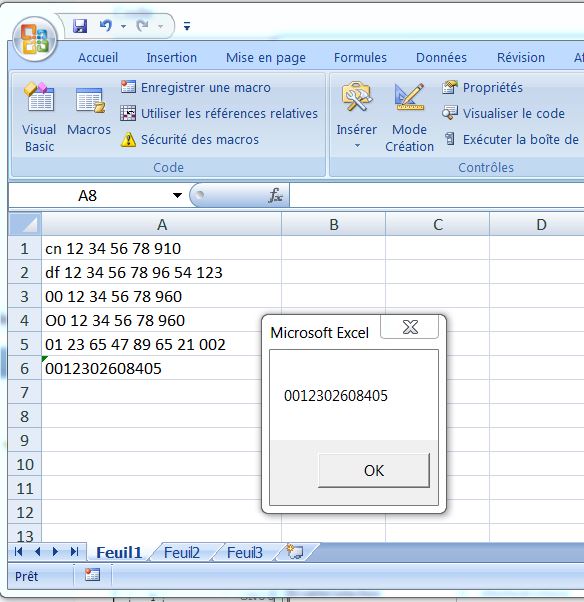Image resolution: width=584 pixels, height=602 pixels.
Task: Select row 7 header
Action: pos(25,392)
